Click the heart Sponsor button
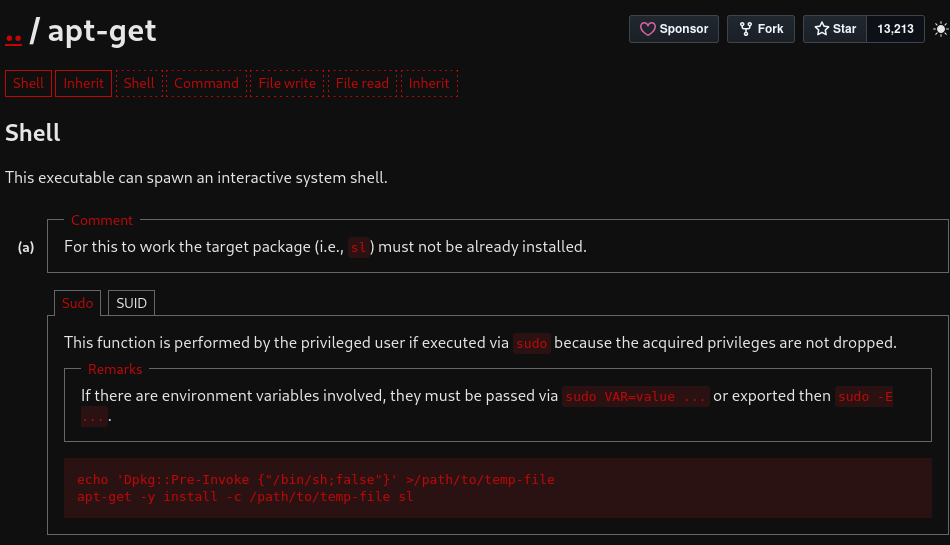This screenshot has height=545, width=950. point(674,29)
